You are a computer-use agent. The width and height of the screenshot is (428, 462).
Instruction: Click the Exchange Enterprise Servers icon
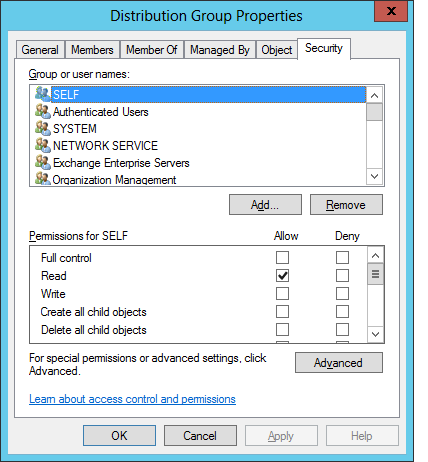point(43,162)
